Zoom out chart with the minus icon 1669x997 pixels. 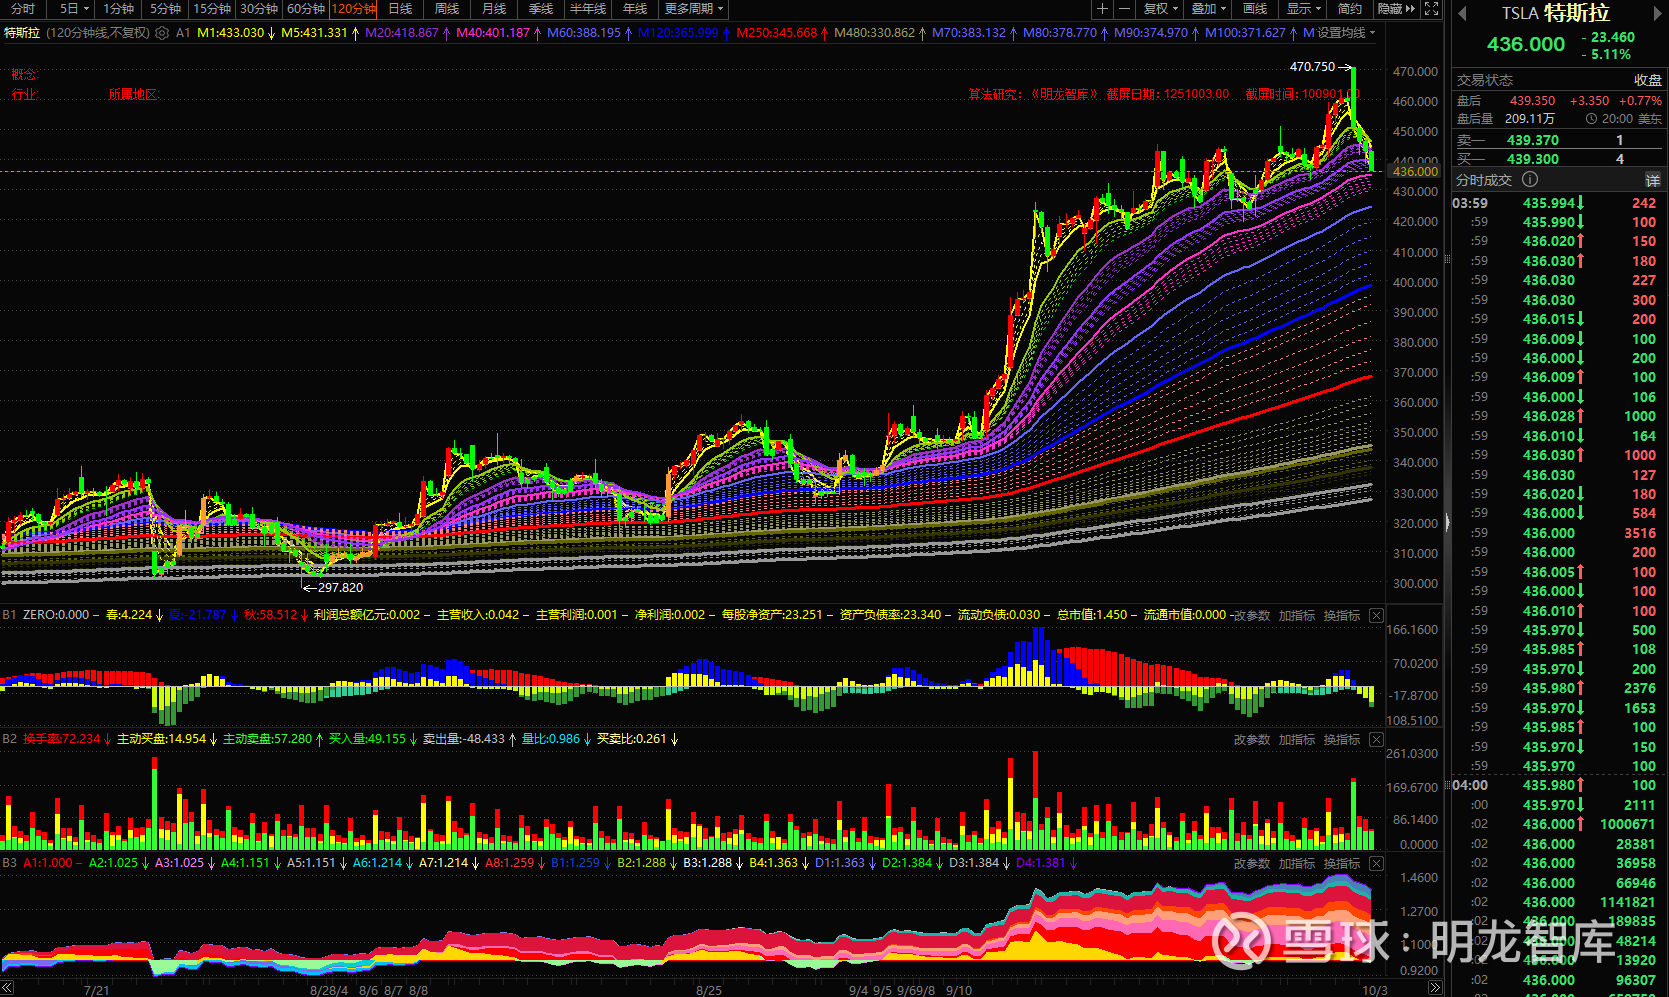(1124, 9)
